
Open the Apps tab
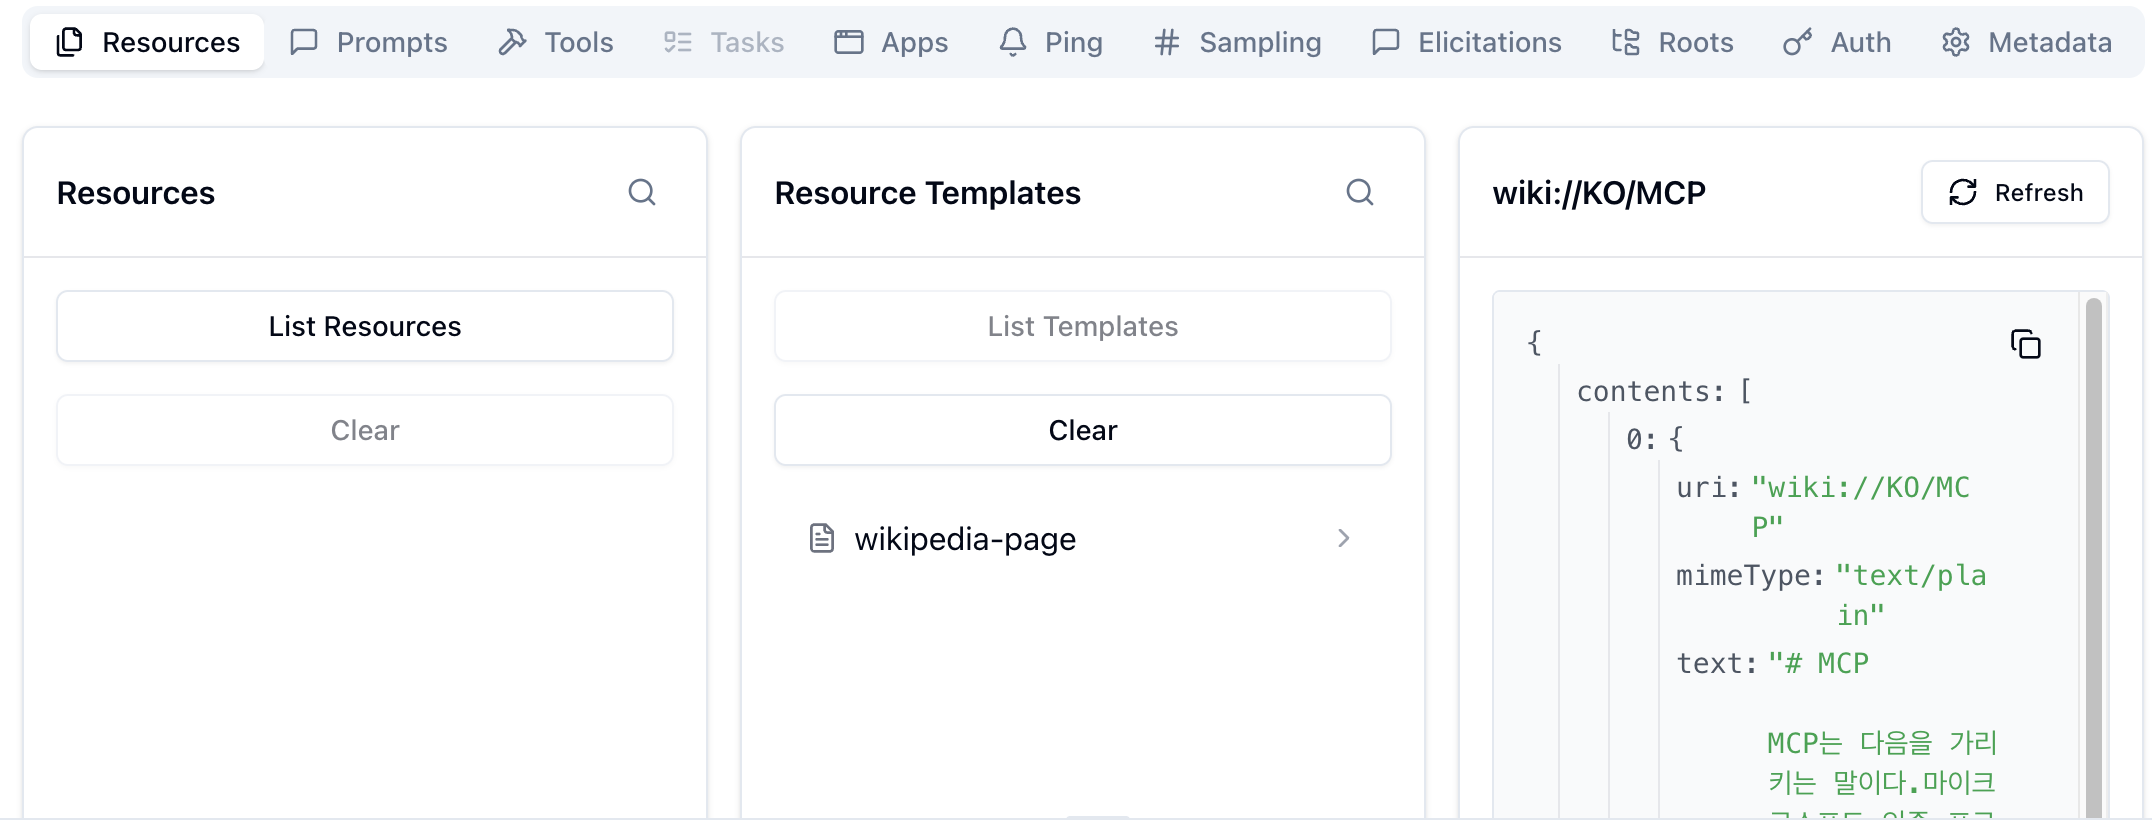[x=891, y=42]
